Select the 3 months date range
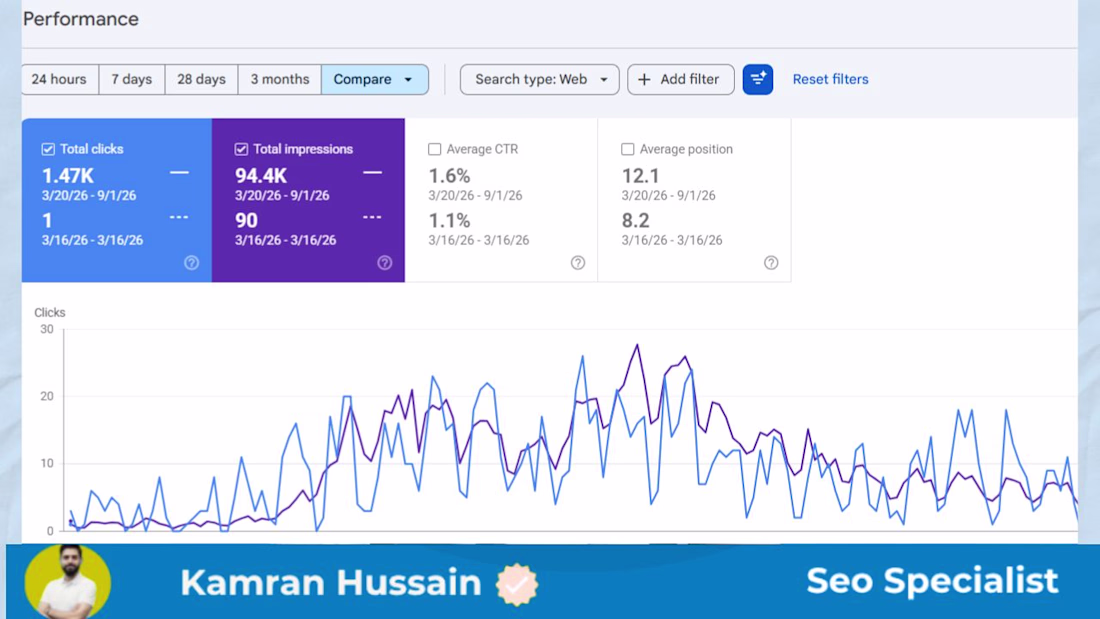 280,79
